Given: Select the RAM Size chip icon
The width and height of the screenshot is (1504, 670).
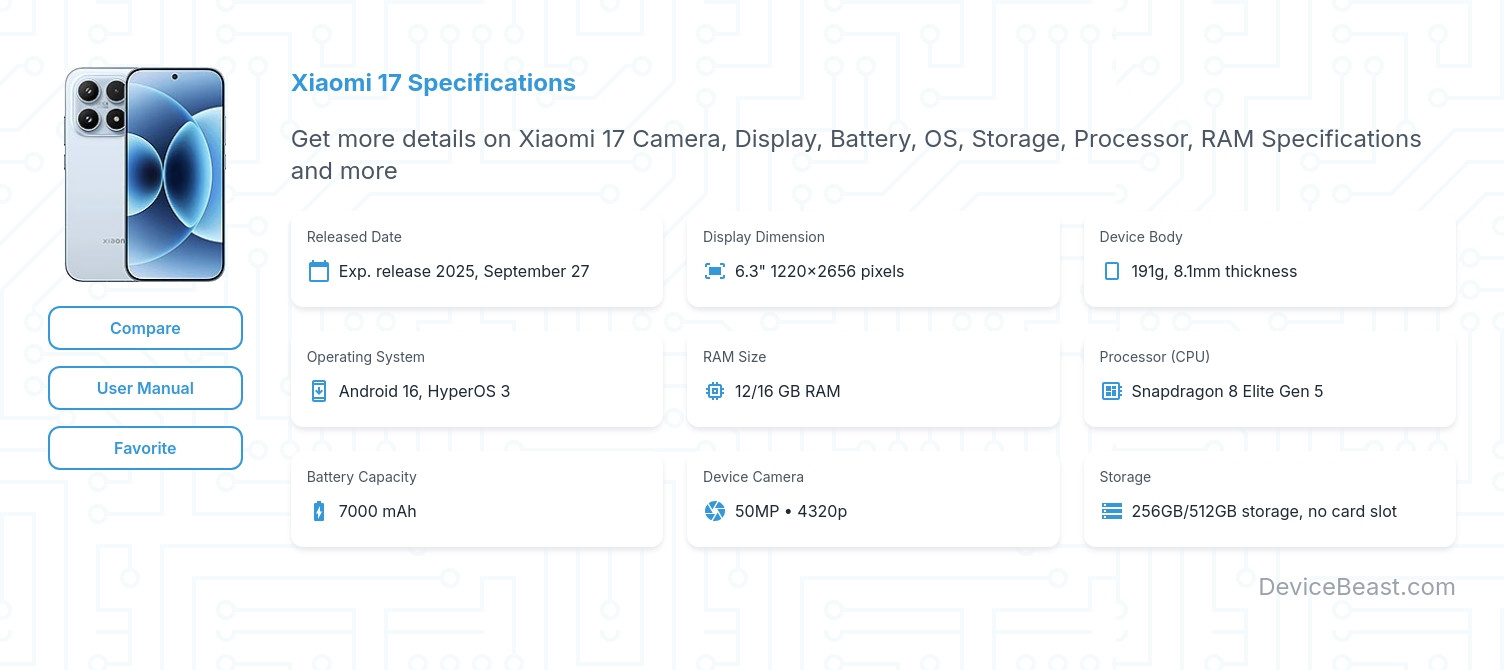Looking at the screenshot, I should (714, 391).
